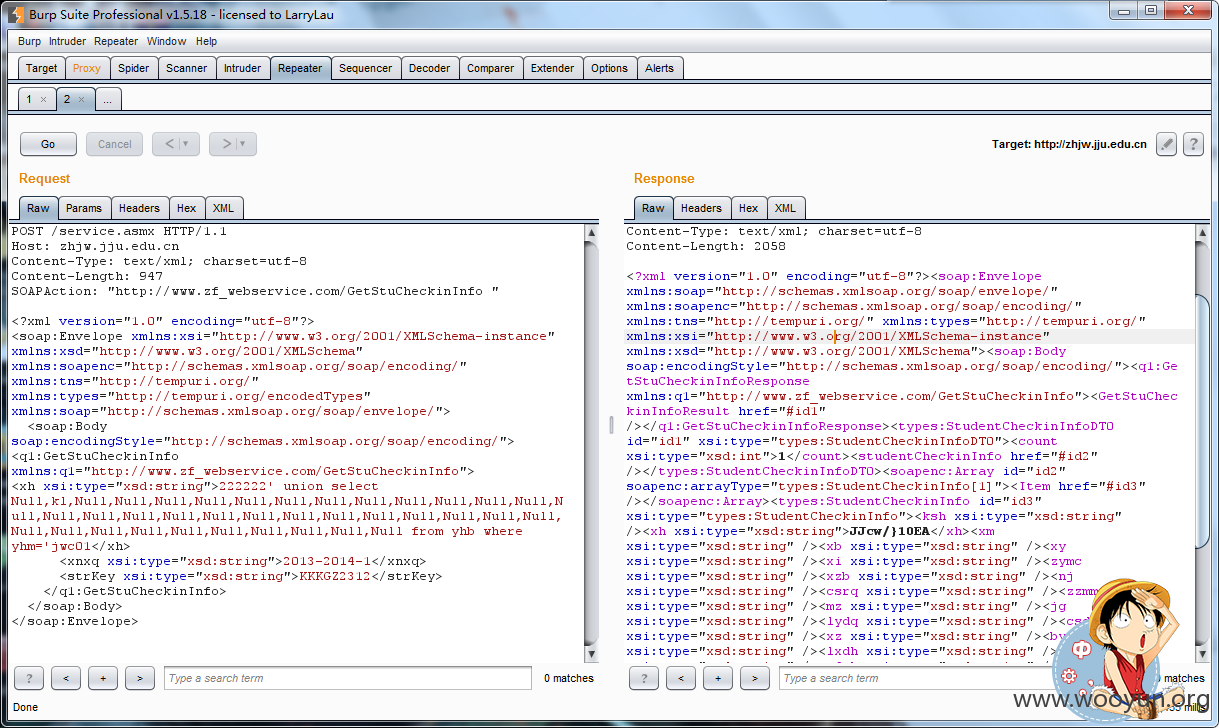Open request search options plus button

[103, 678]
